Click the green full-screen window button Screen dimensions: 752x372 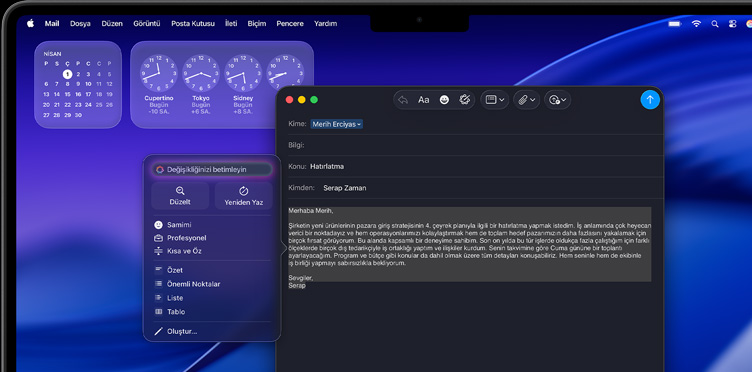(x=314, y=100)
